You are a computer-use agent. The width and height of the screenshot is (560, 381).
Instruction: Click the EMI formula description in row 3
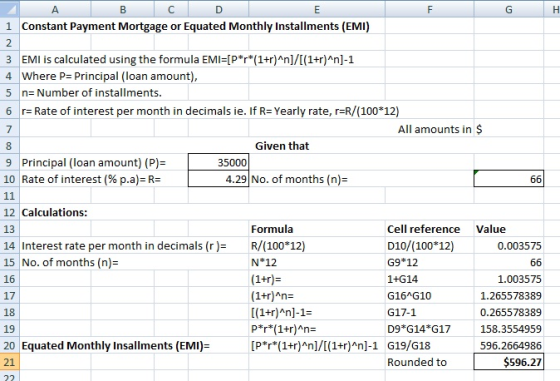click(188, 59)
